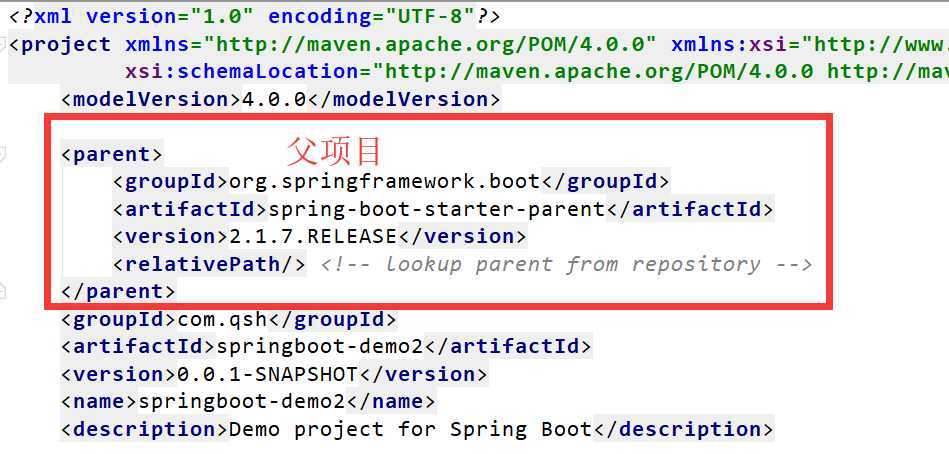The height and width of the screenshot is (454, 949).
Task: Click the opening description tag
Action: [x=145, y=429]
